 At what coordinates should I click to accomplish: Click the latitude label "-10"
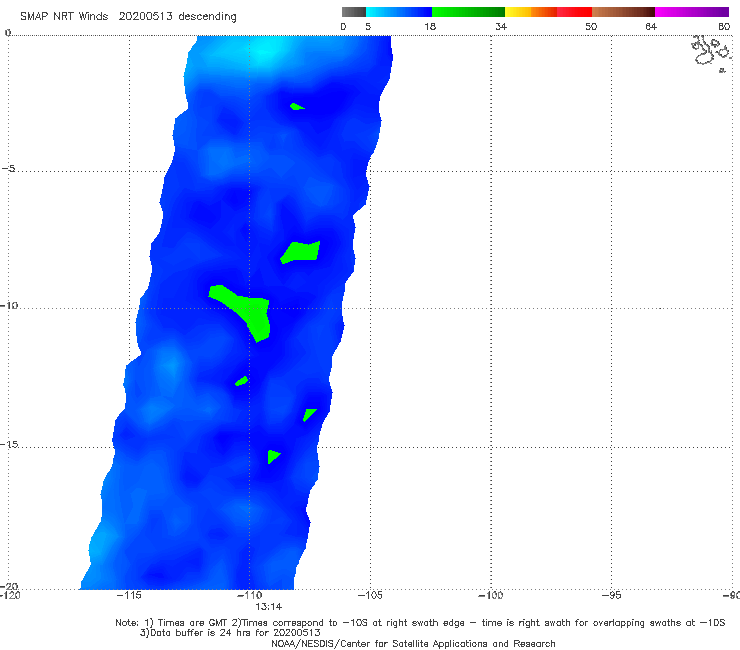[x=9, y=305]
